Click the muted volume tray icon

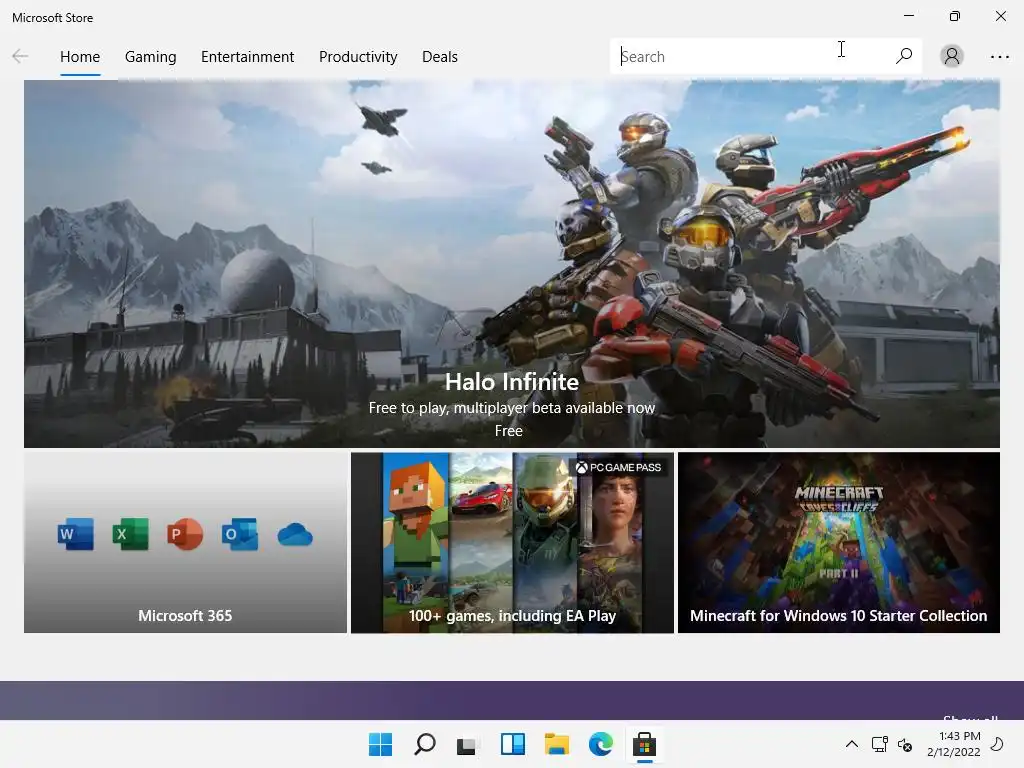click(x=904, y=744)
